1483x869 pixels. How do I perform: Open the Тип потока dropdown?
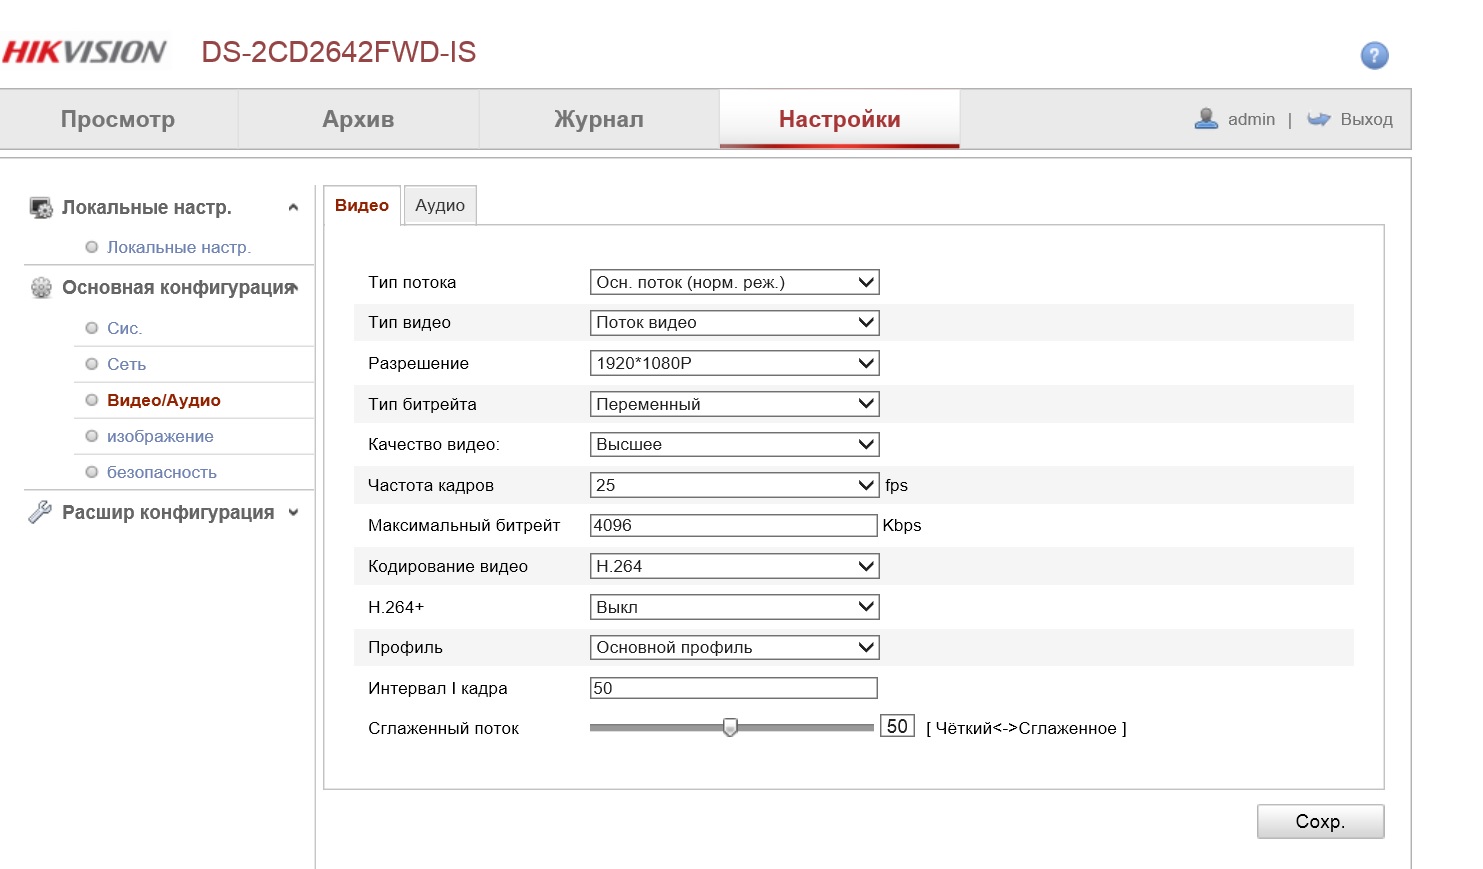tap(734, 283)
